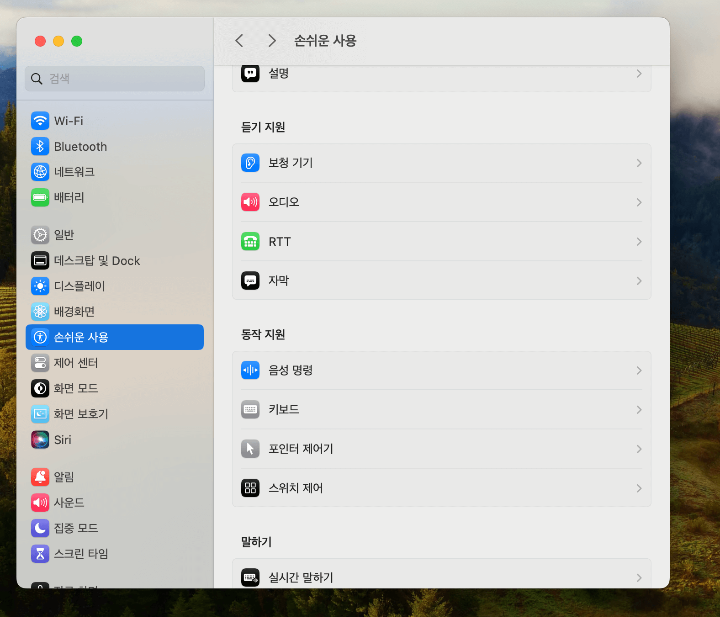Expand the 실시간 말하기 row chevron
Image resolution: width=720 pixels, height=617 pixels.
click(x=639, y=578)
